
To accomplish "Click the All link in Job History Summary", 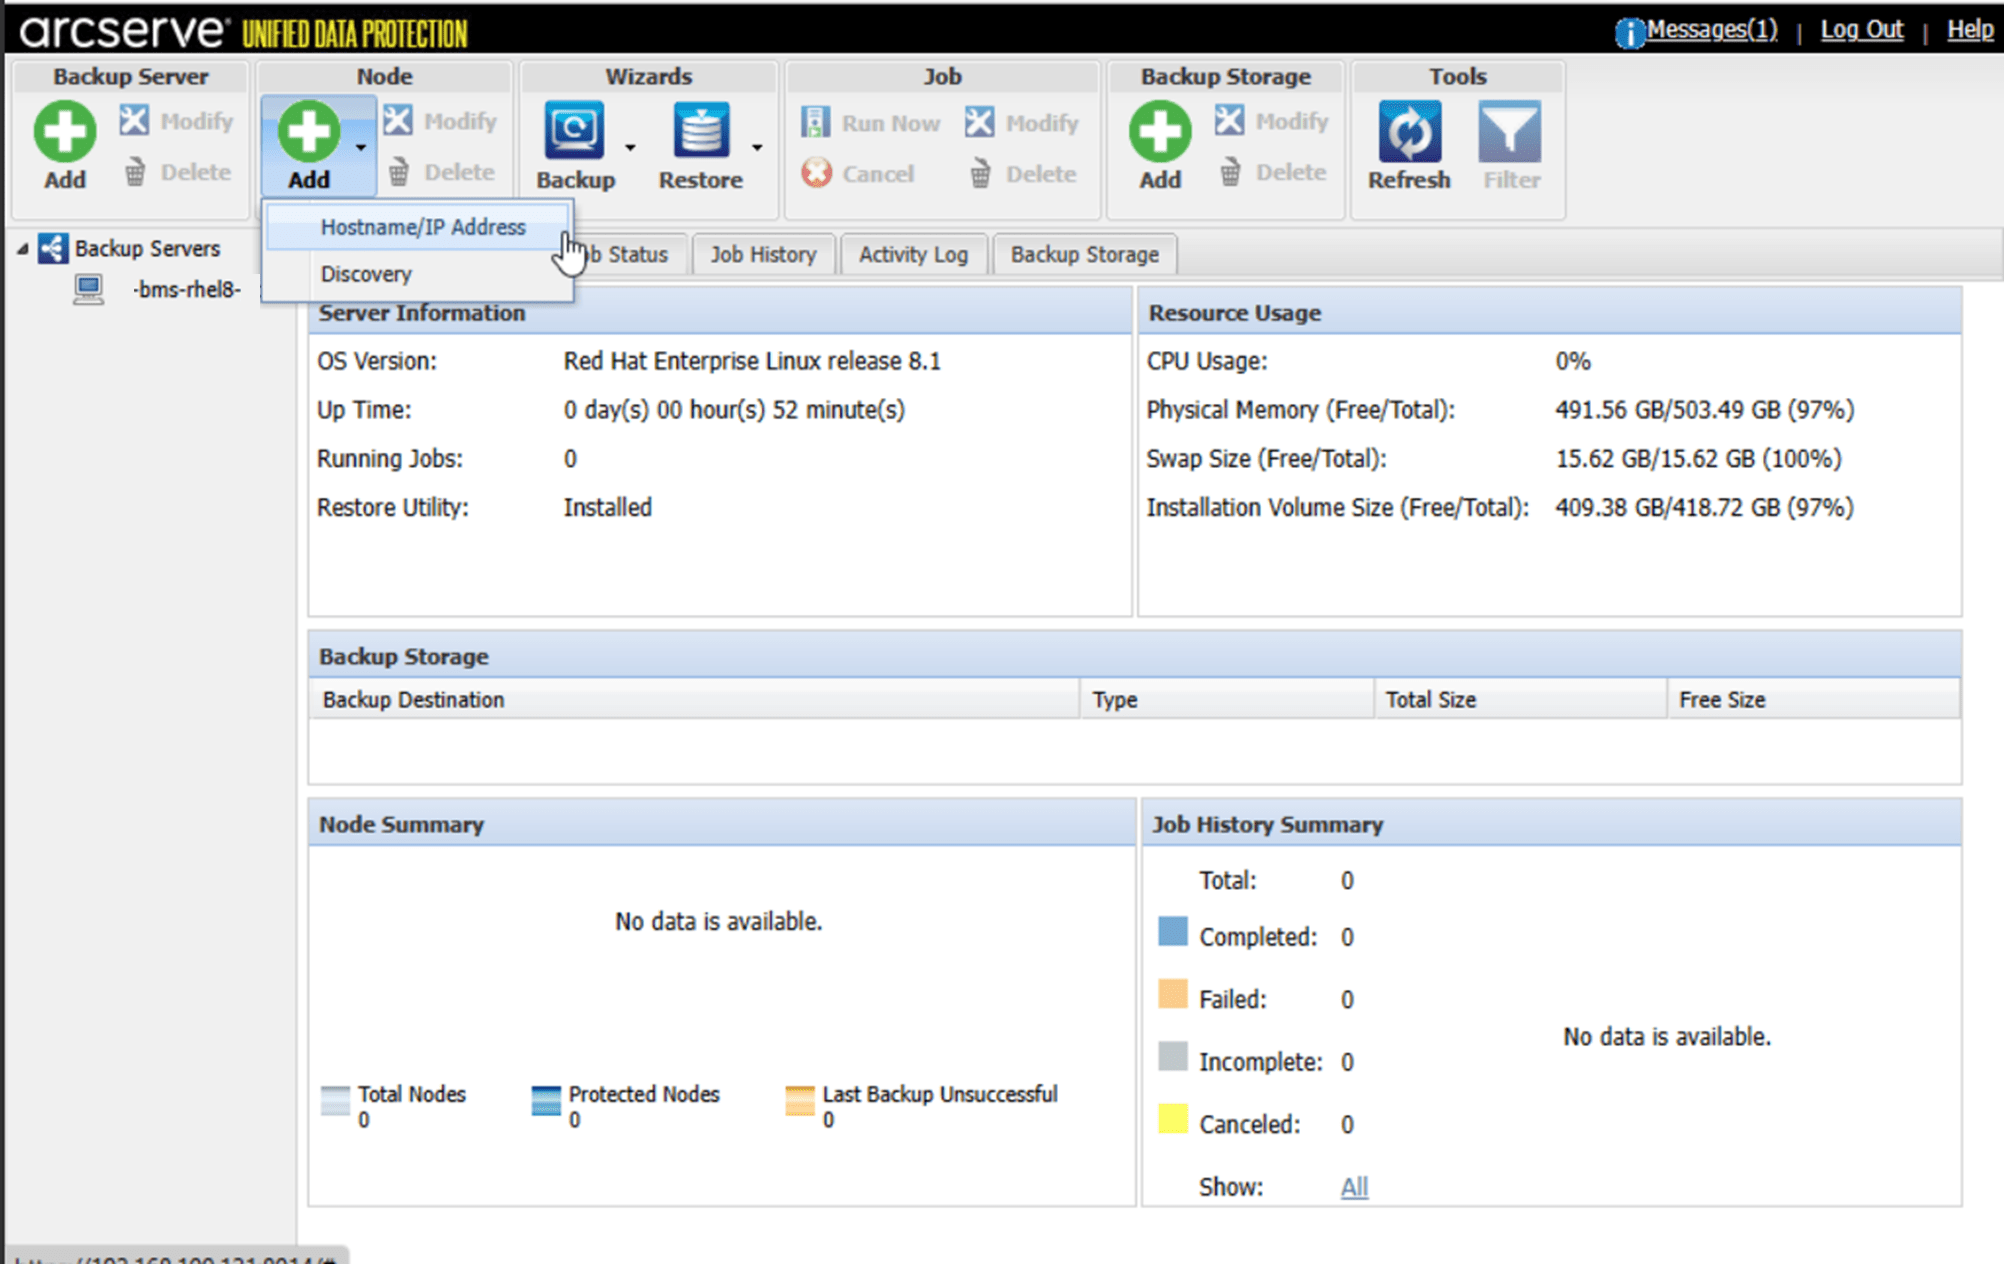I will pyautogui.click(x=1354, y=1187).
